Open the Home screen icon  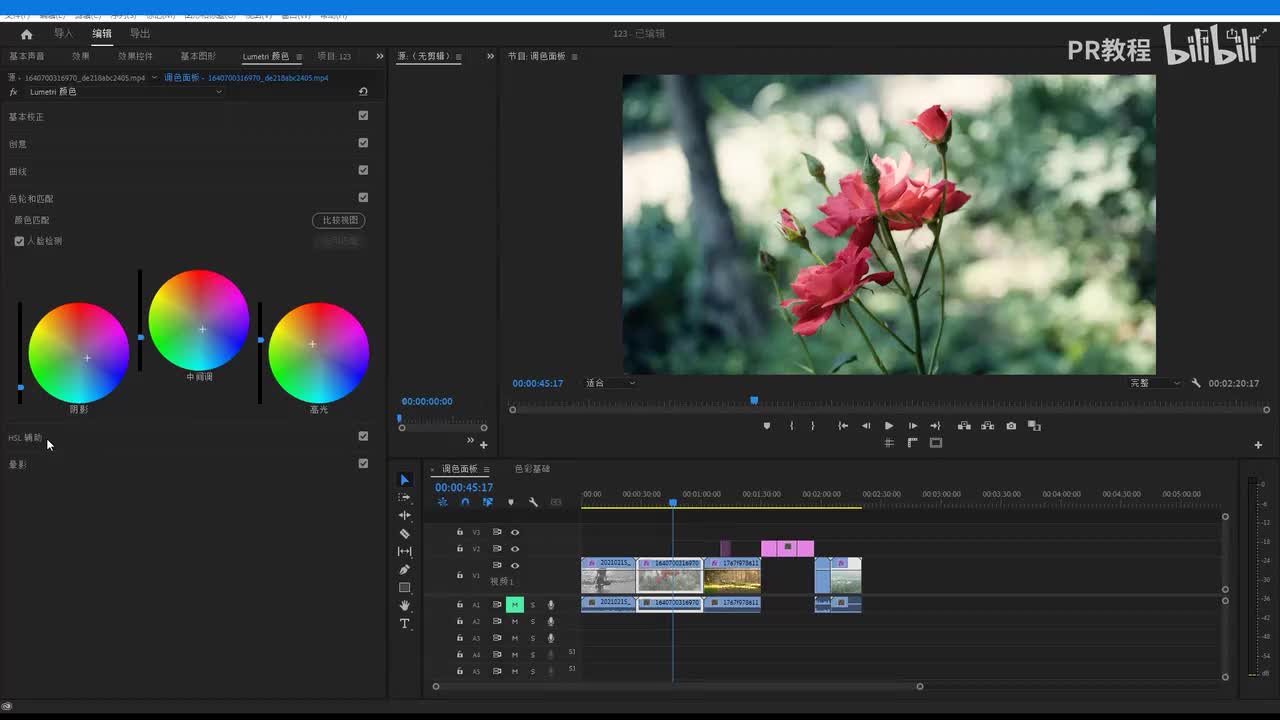click(26, 34)
